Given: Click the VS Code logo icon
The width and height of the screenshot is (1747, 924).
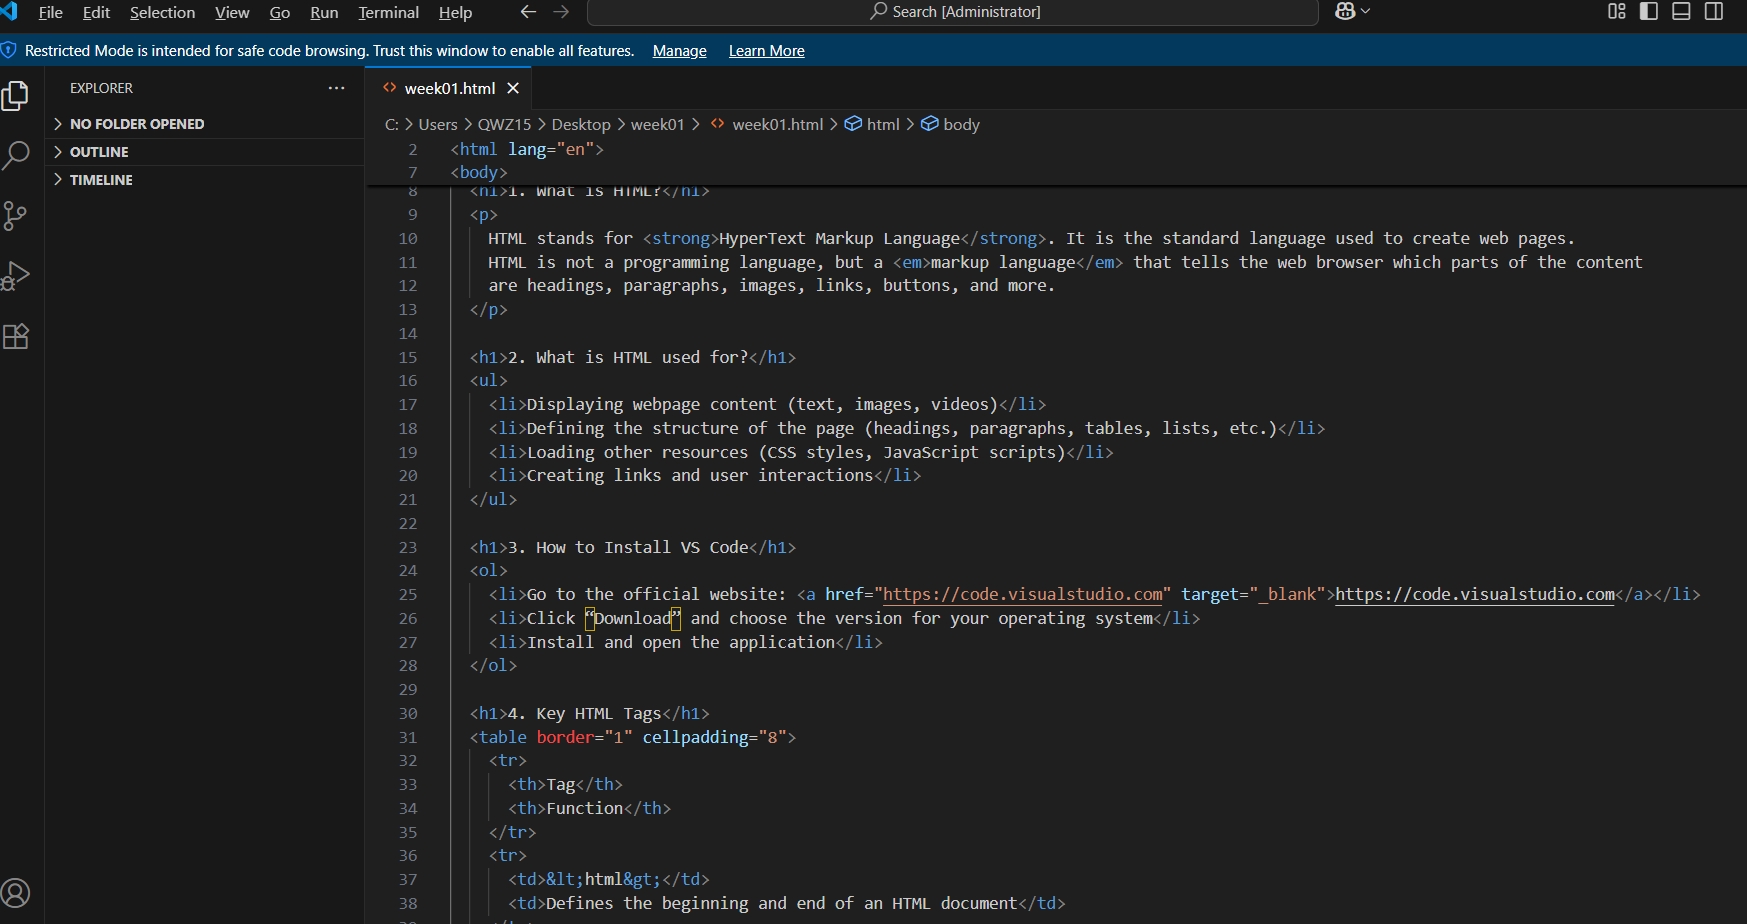Looking at the screenshot, I should click(x=9, y=11).
